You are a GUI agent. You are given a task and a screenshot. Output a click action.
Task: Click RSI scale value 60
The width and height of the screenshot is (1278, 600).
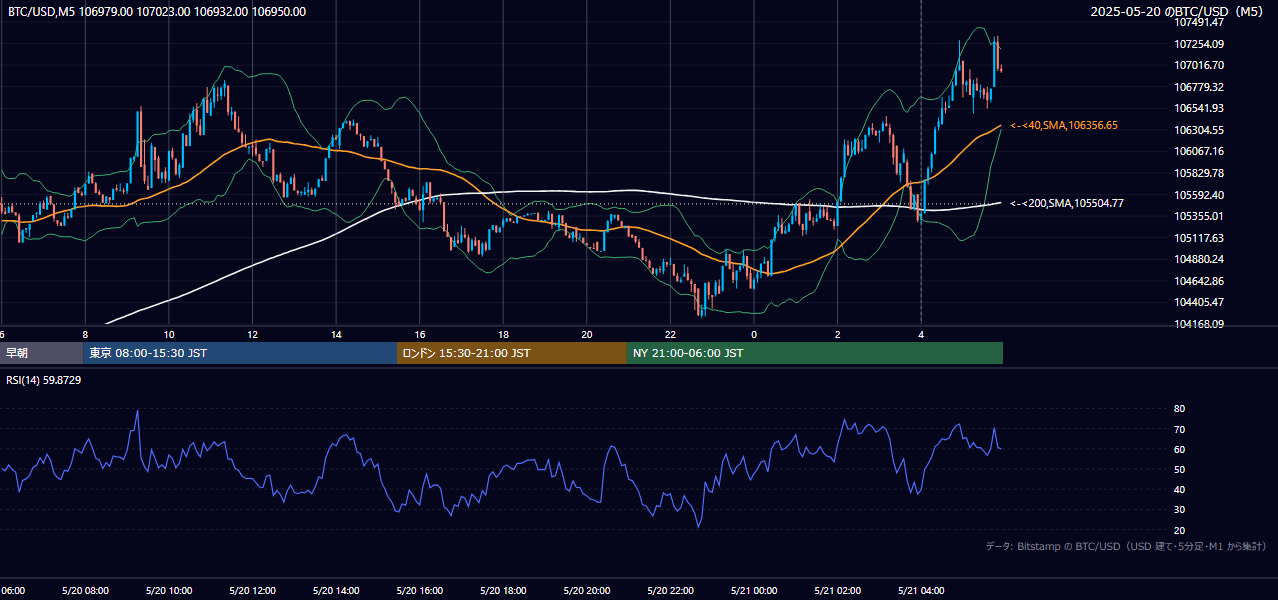point(1180,449)
